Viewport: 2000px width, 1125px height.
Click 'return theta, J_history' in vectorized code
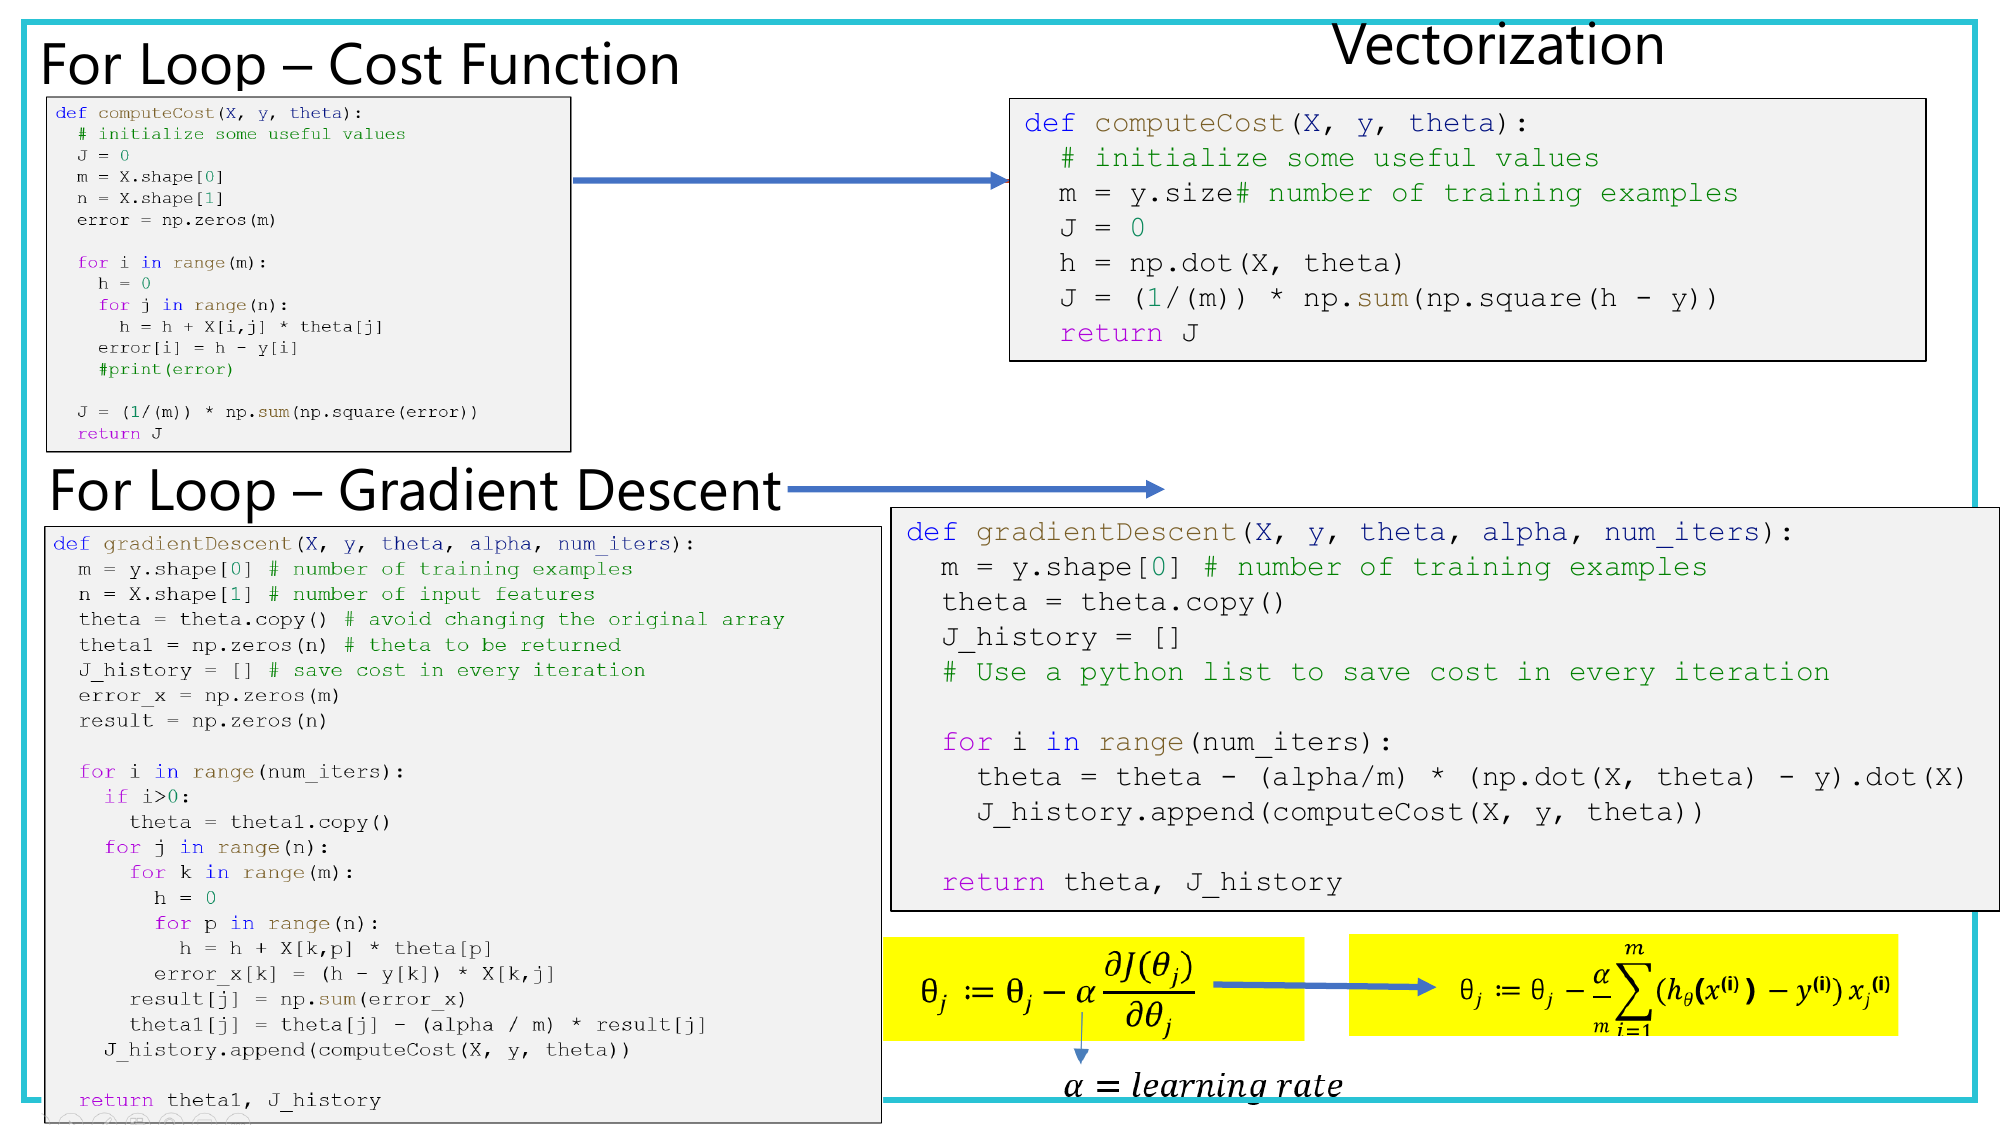coord(1142,883)
